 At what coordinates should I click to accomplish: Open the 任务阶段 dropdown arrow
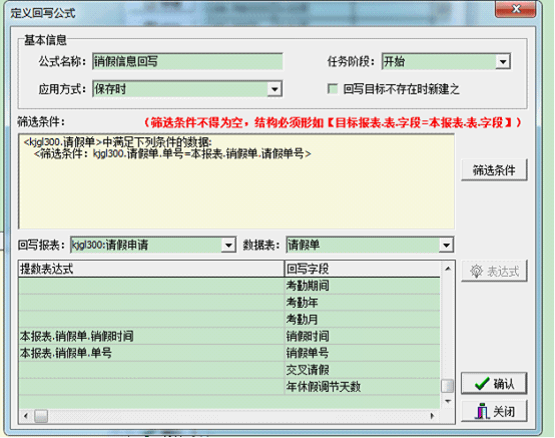[x=503, y=62]
